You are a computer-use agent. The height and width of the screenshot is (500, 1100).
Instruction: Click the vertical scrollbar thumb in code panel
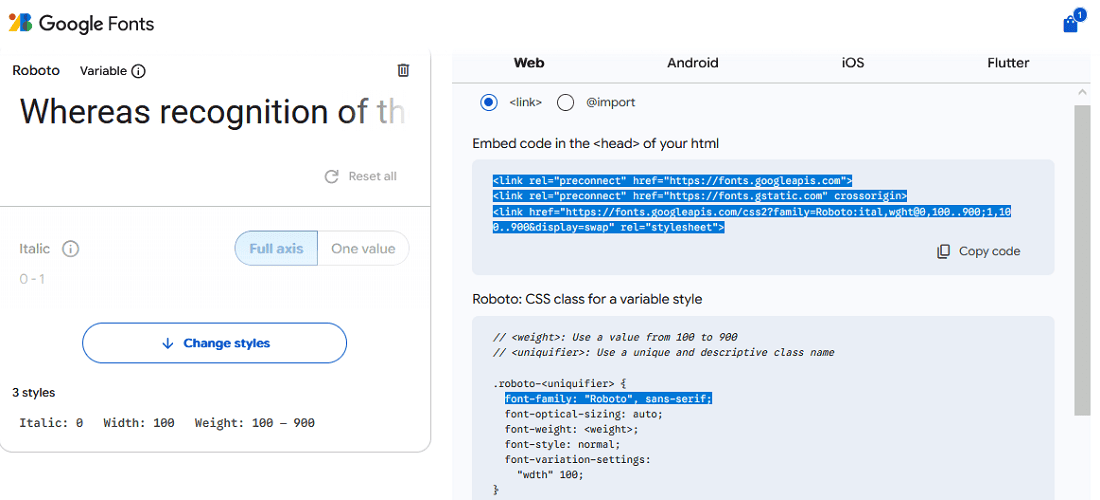1081,259
